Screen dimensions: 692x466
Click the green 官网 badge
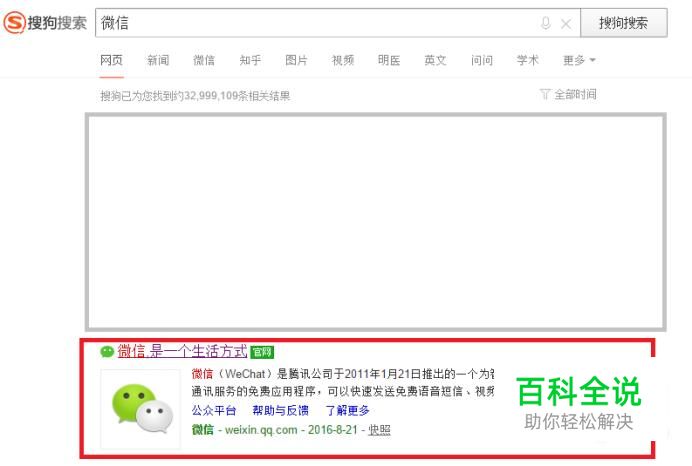tap(262, 352)
